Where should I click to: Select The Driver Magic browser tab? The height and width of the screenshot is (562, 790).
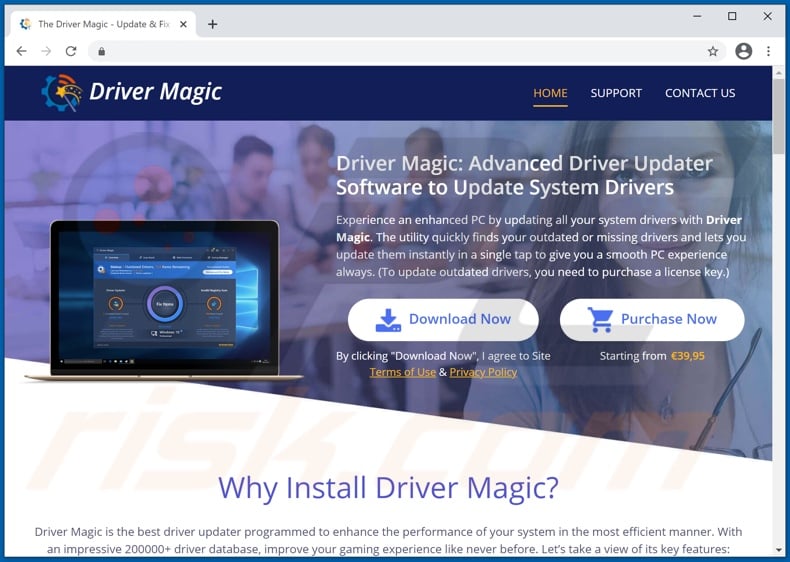103,24
